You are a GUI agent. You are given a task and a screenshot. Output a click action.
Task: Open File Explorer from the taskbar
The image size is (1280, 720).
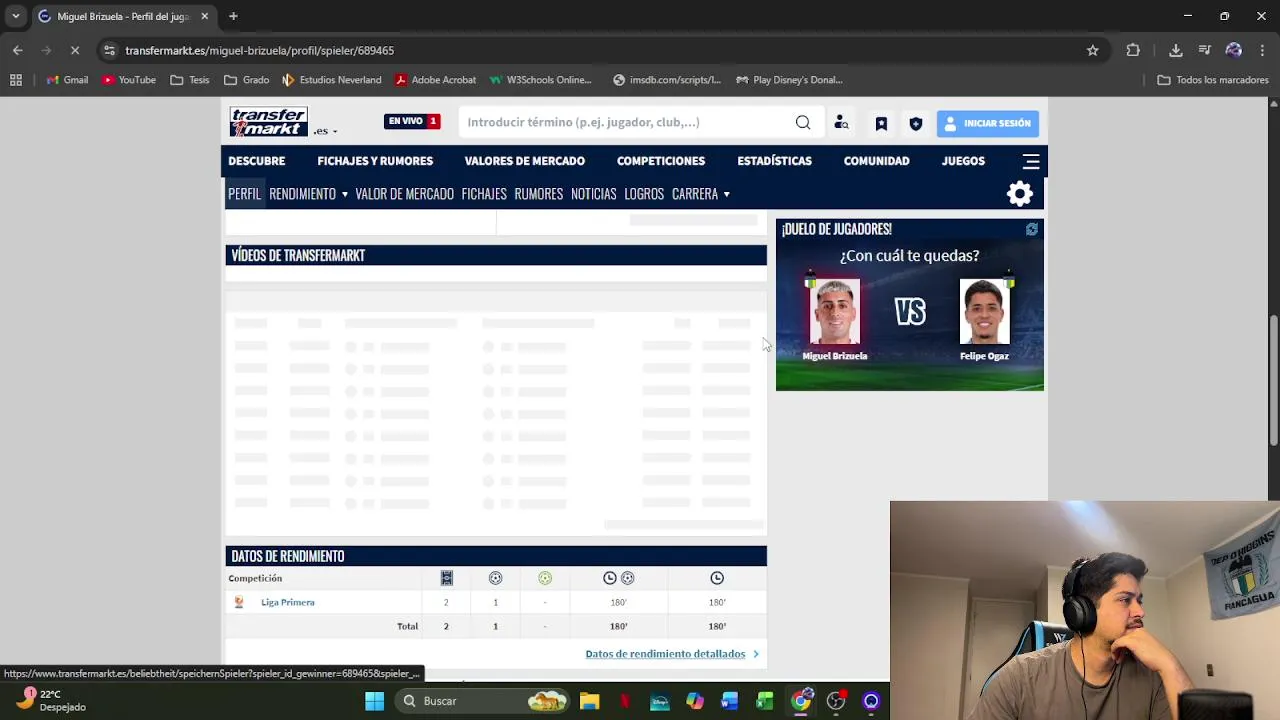point(589,701)
